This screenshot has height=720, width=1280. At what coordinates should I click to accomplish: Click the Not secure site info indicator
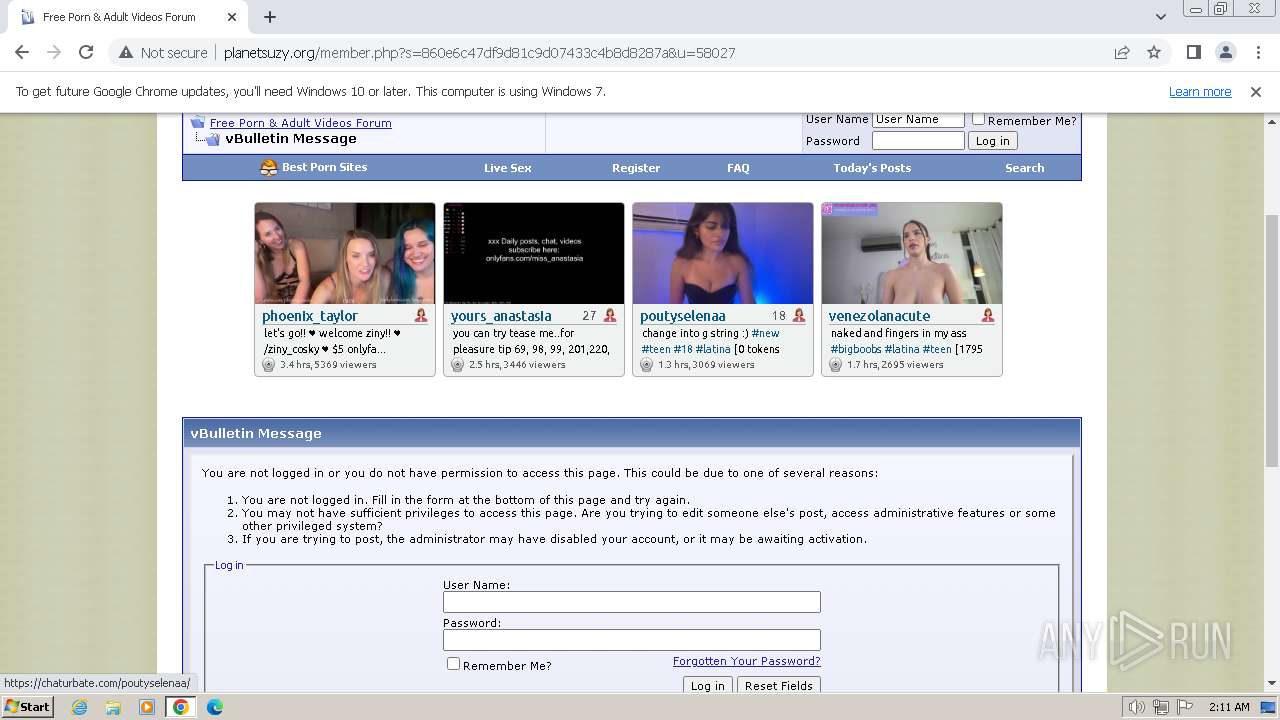[163, 53]
